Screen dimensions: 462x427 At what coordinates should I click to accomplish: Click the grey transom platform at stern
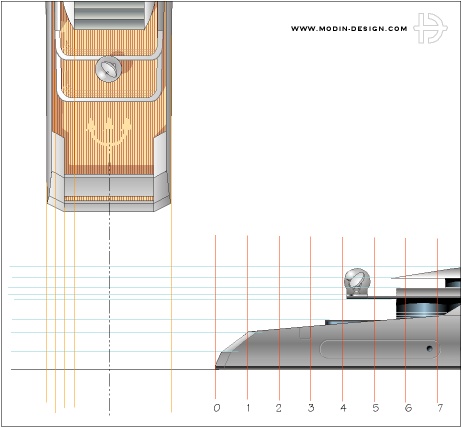pos(109,194)
